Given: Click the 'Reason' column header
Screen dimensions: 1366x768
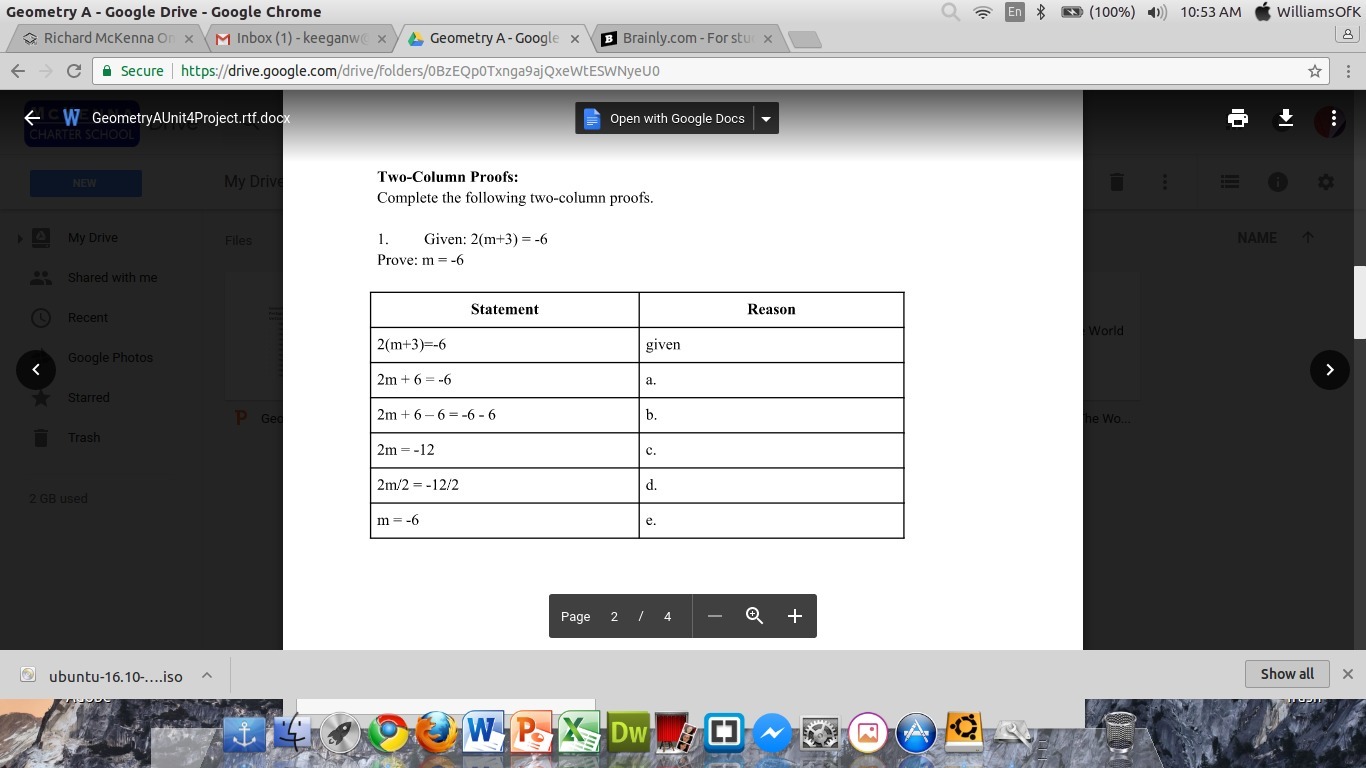Looking at the screenshot, I should point(771,310).
